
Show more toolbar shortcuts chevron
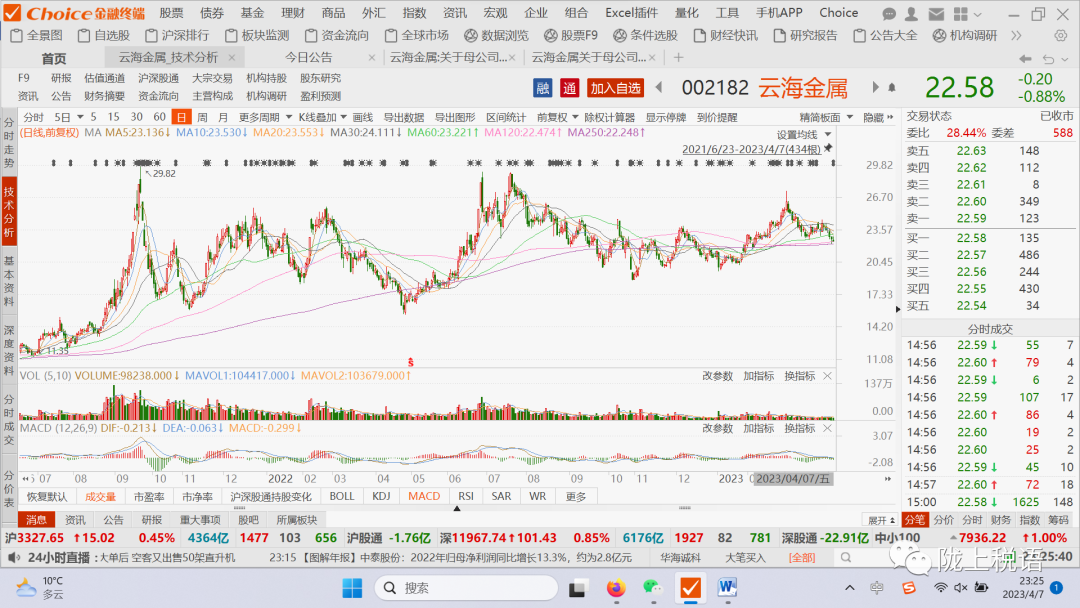tap(1016, 36)
